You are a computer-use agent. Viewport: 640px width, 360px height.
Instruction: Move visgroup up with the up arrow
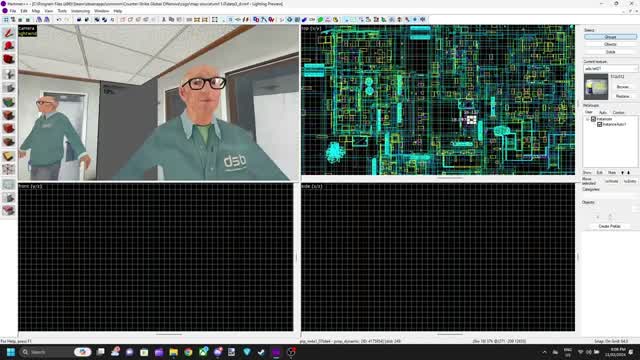click(629, 173)
